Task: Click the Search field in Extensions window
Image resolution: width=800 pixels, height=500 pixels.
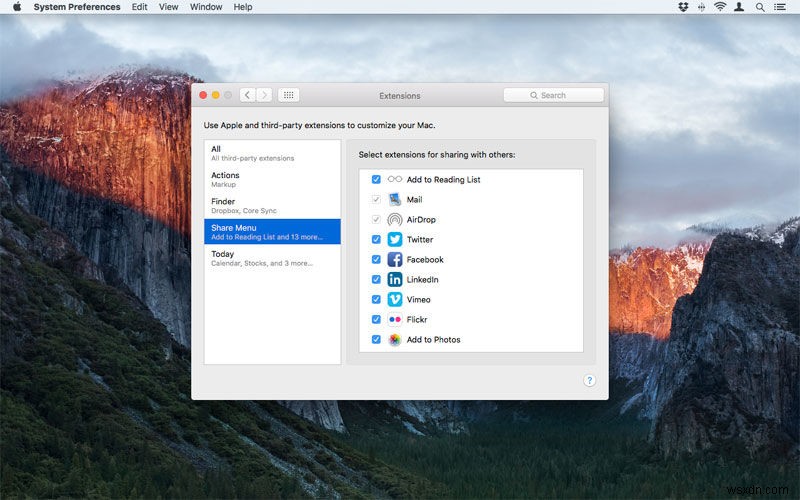Action: (x=554, y=95)
